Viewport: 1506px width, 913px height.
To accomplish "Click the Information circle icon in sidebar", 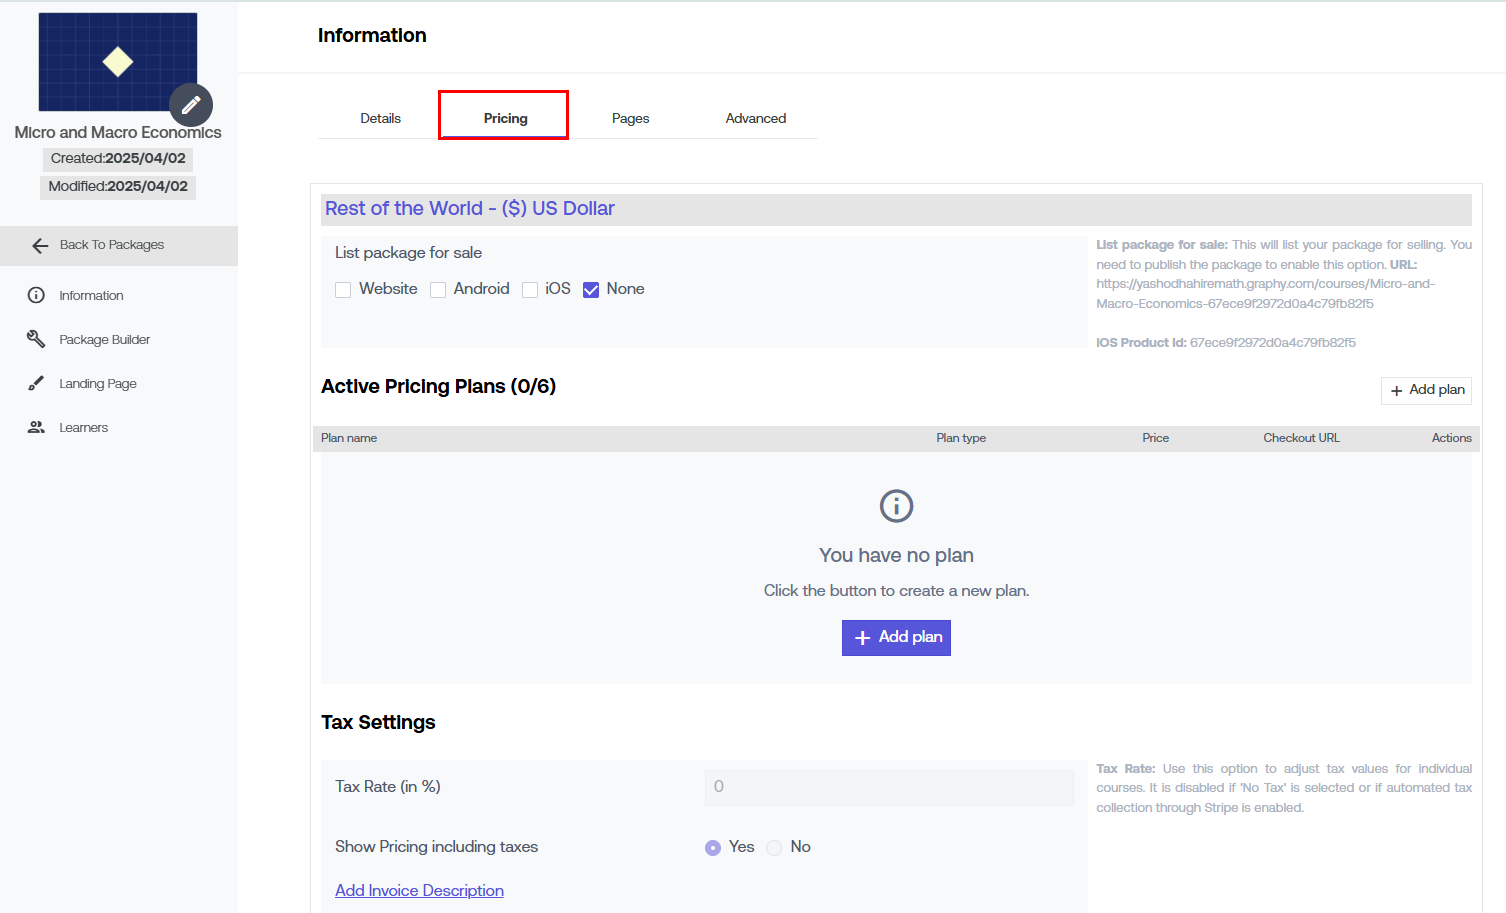I will pyautogui.click(x=36, y=295).
